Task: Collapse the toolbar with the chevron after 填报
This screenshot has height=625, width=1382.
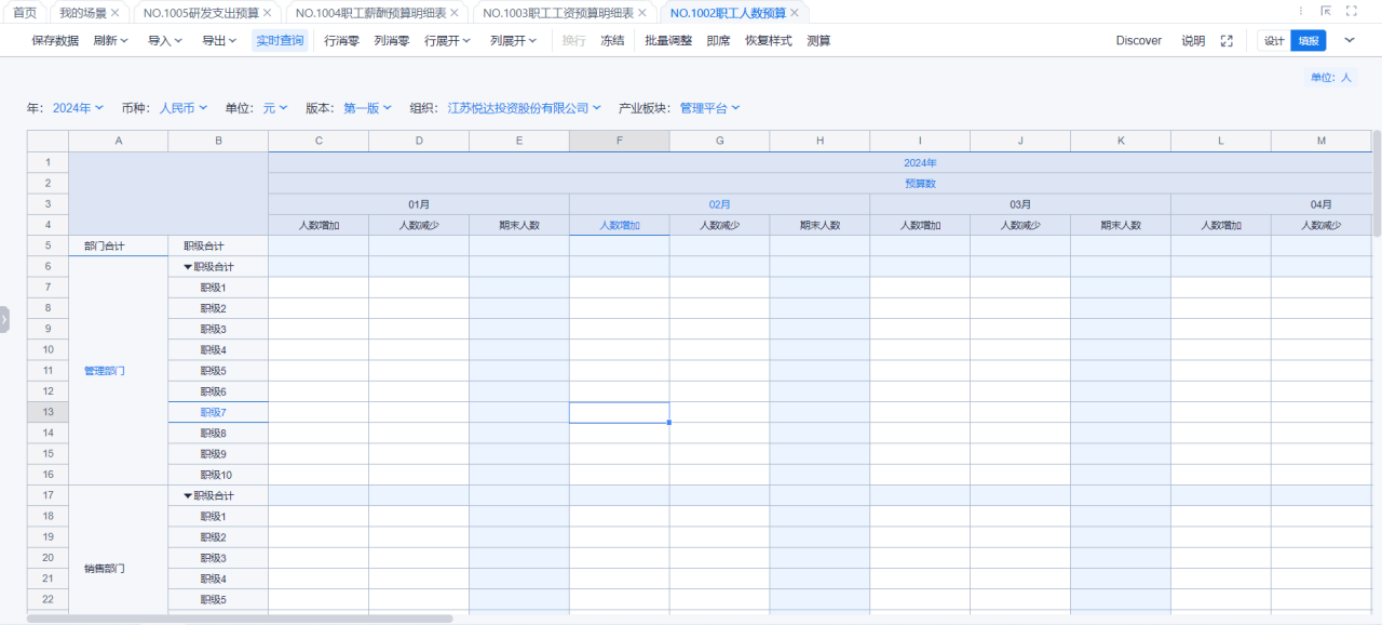Action: click(x=1349, y=41)
